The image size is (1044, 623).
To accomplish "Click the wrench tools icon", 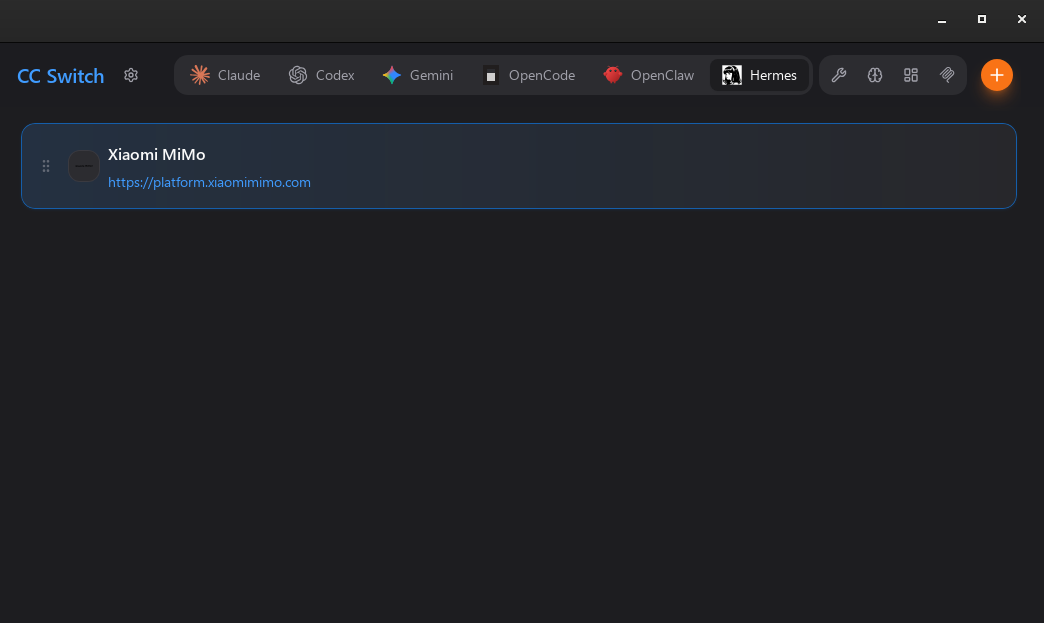I will 839,75.
